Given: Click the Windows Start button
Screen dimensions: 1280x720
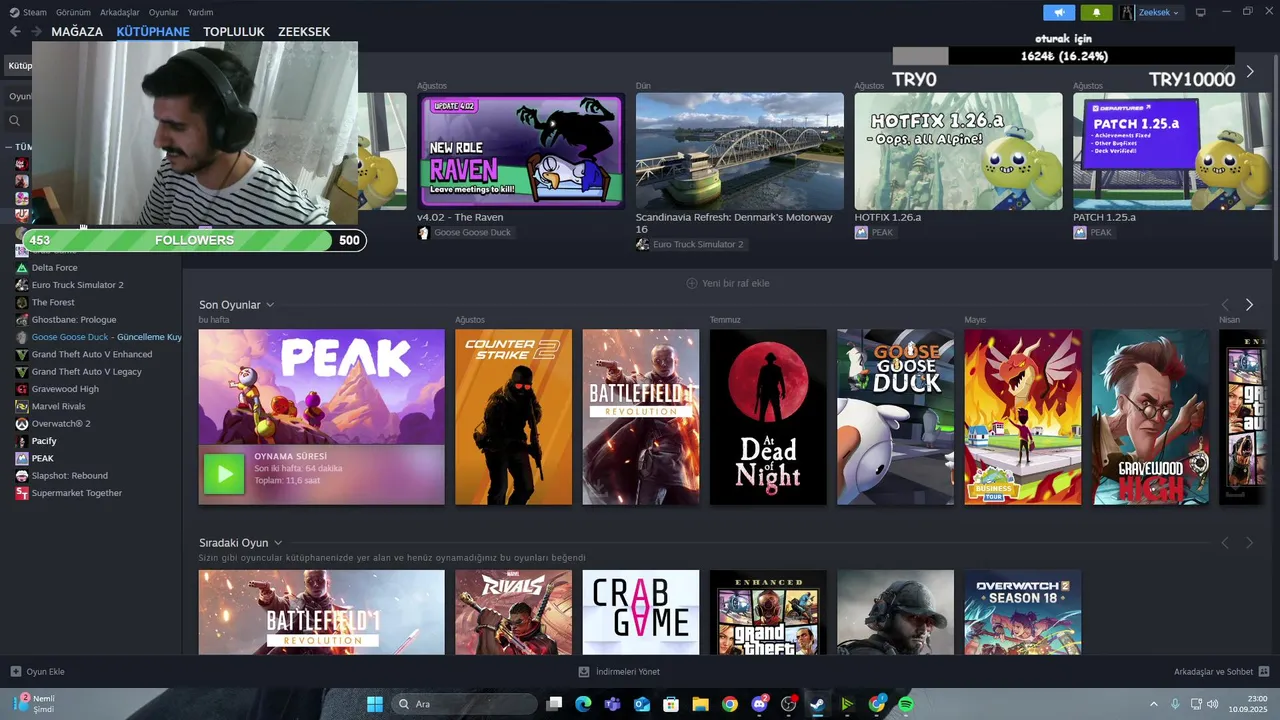Looking at the screenshot, I should coord(374,704).
